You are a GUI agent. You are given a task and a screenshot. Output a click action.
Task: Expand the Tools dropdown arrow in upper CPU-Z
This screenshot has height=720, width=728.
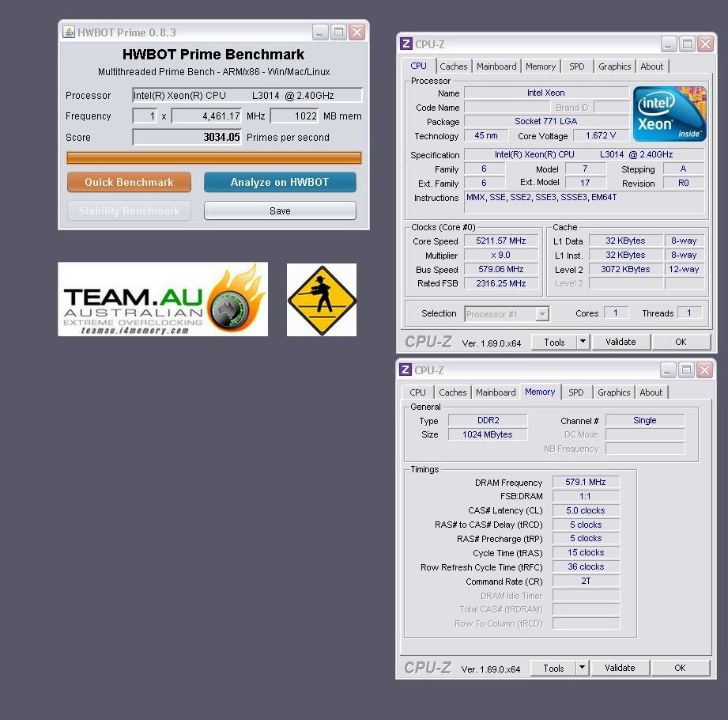tap(583, 342)
